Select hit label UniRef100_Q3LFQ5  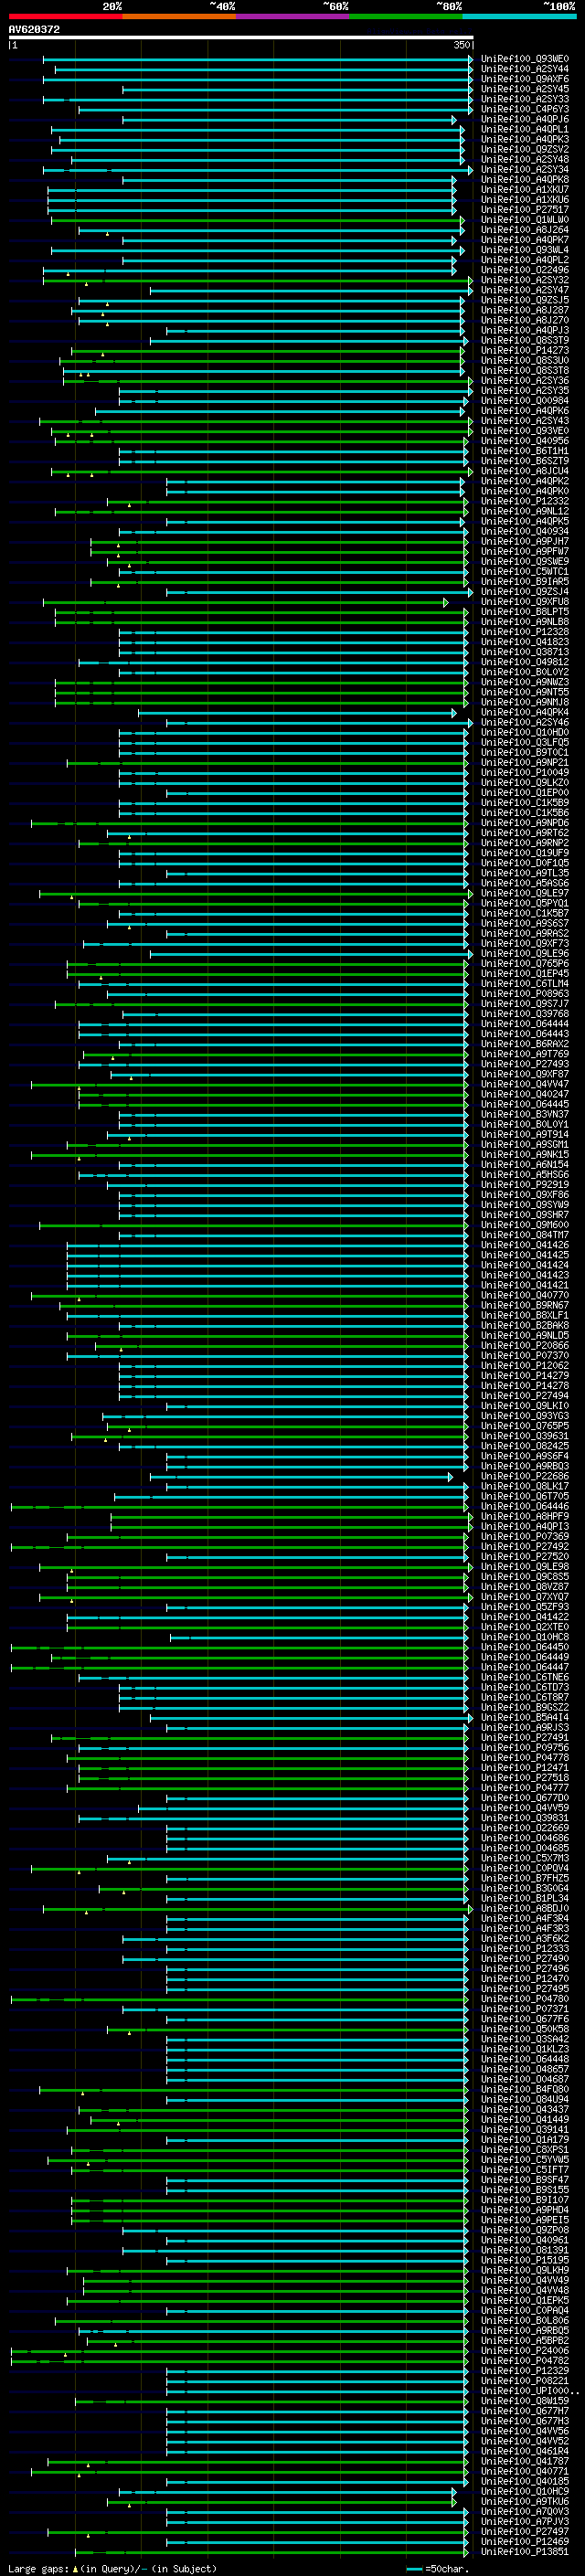point(525,743)
